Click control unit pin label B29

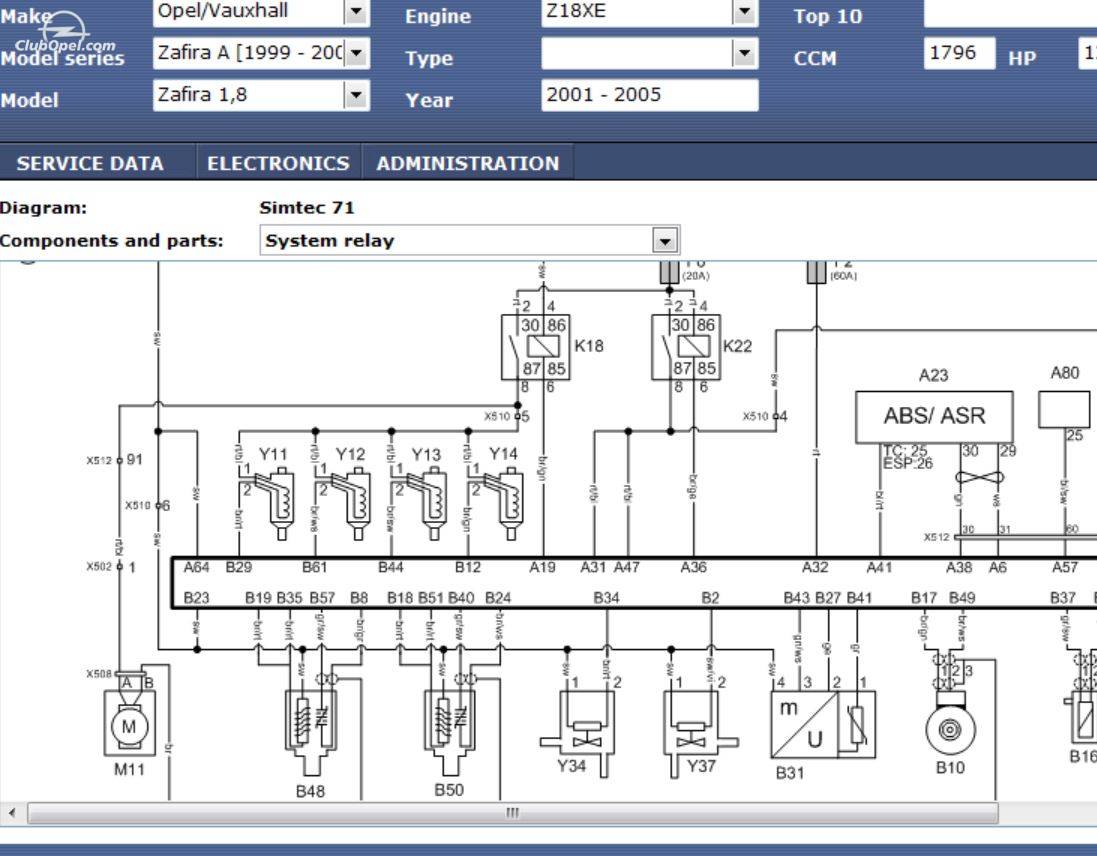click(239, 567)
